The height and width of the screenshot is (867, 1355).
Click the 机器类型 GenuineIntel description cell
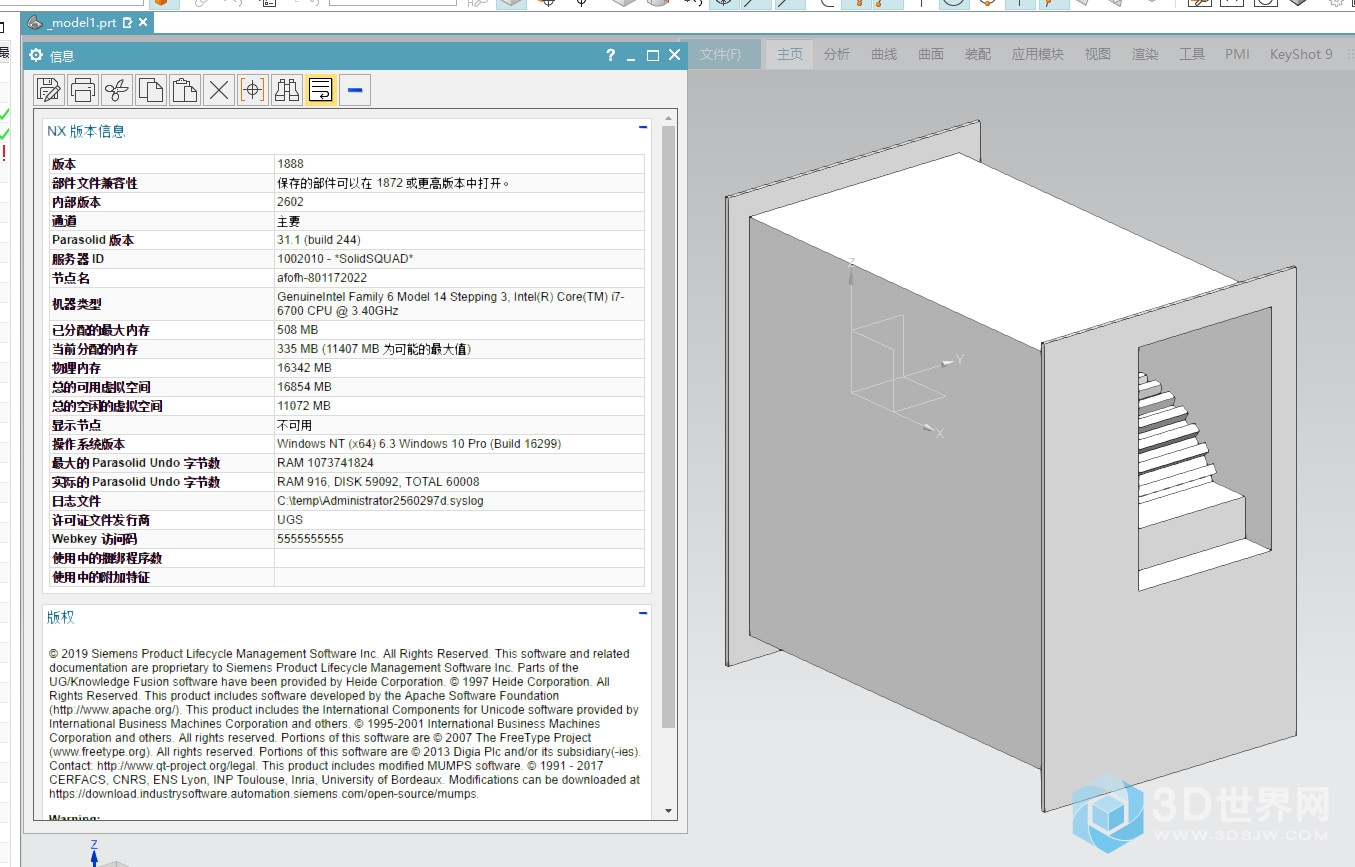[459, 304]
